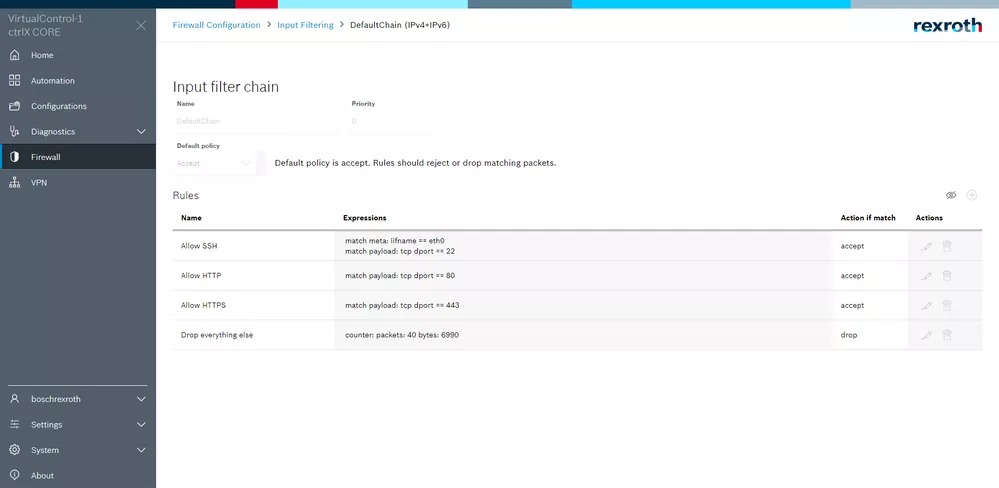Expand the Settings section

[x=141, y=425]
